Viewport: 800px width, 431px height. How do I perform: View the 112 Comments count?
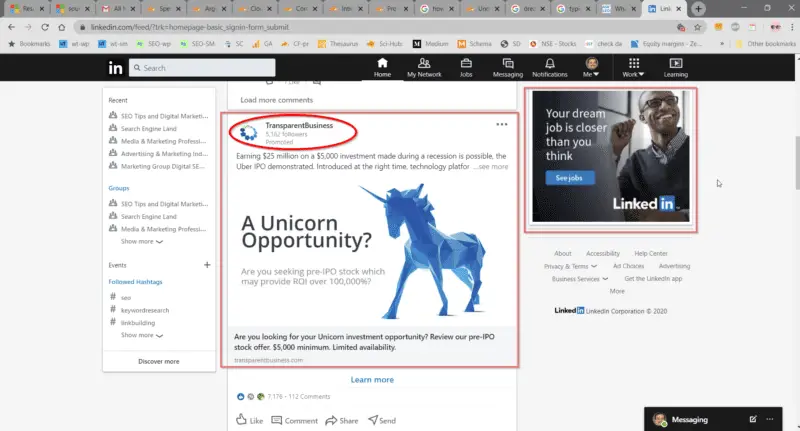click(x=309, y=396)
